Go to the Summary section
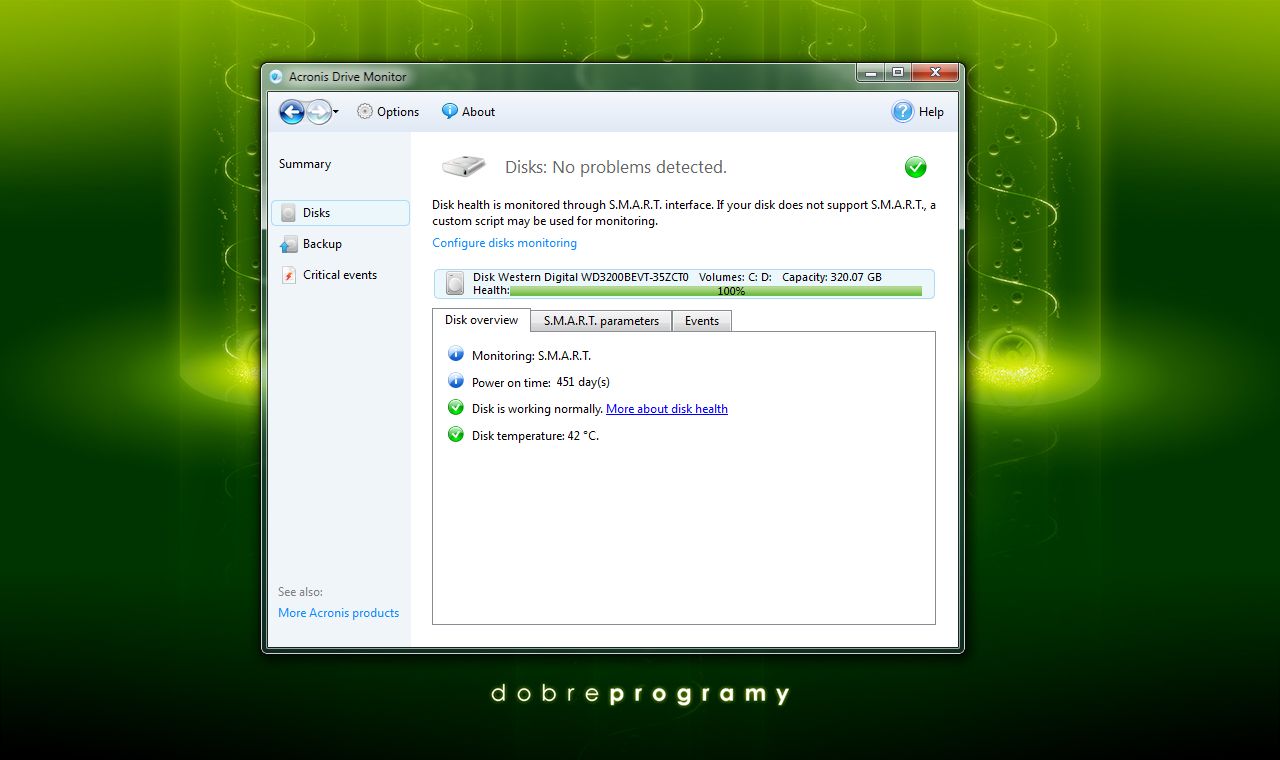 pyautogui.click(x=305, y=164)
